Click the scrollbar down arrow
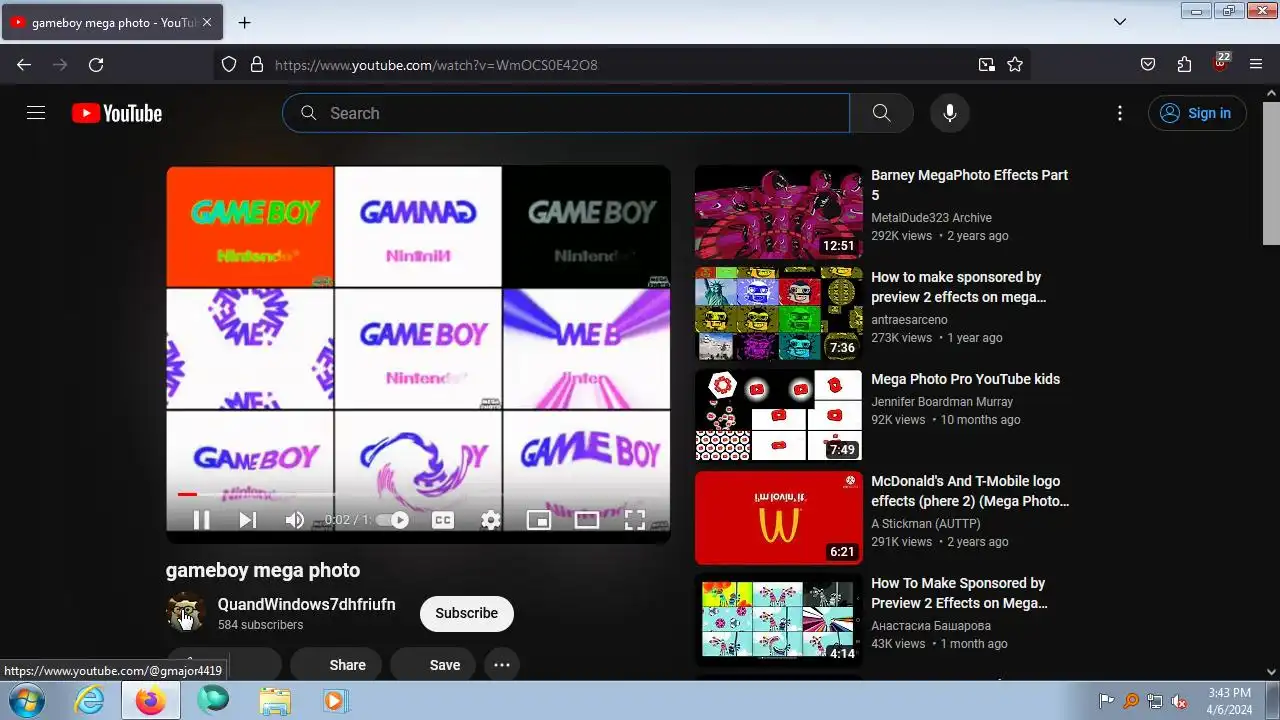Image resolution: width=1280 pixels, height=720 pixels. point(1272,672)
